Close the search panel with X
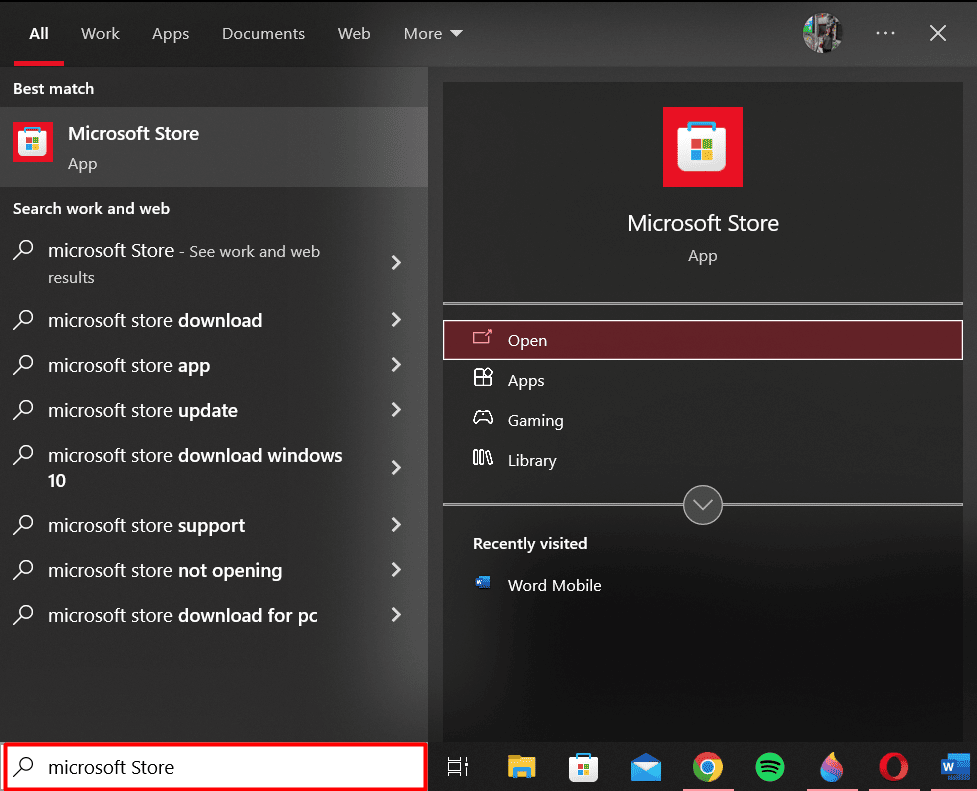Viewport: 977px width, 791px height. pos(938,33)
